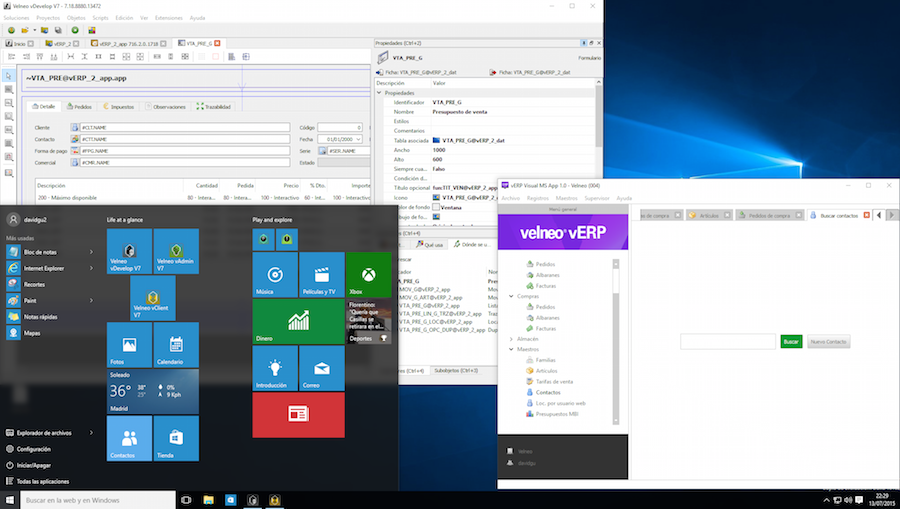900x509 pixels.
Task: Open the Deportes news tile
Action: pos(368,321)
